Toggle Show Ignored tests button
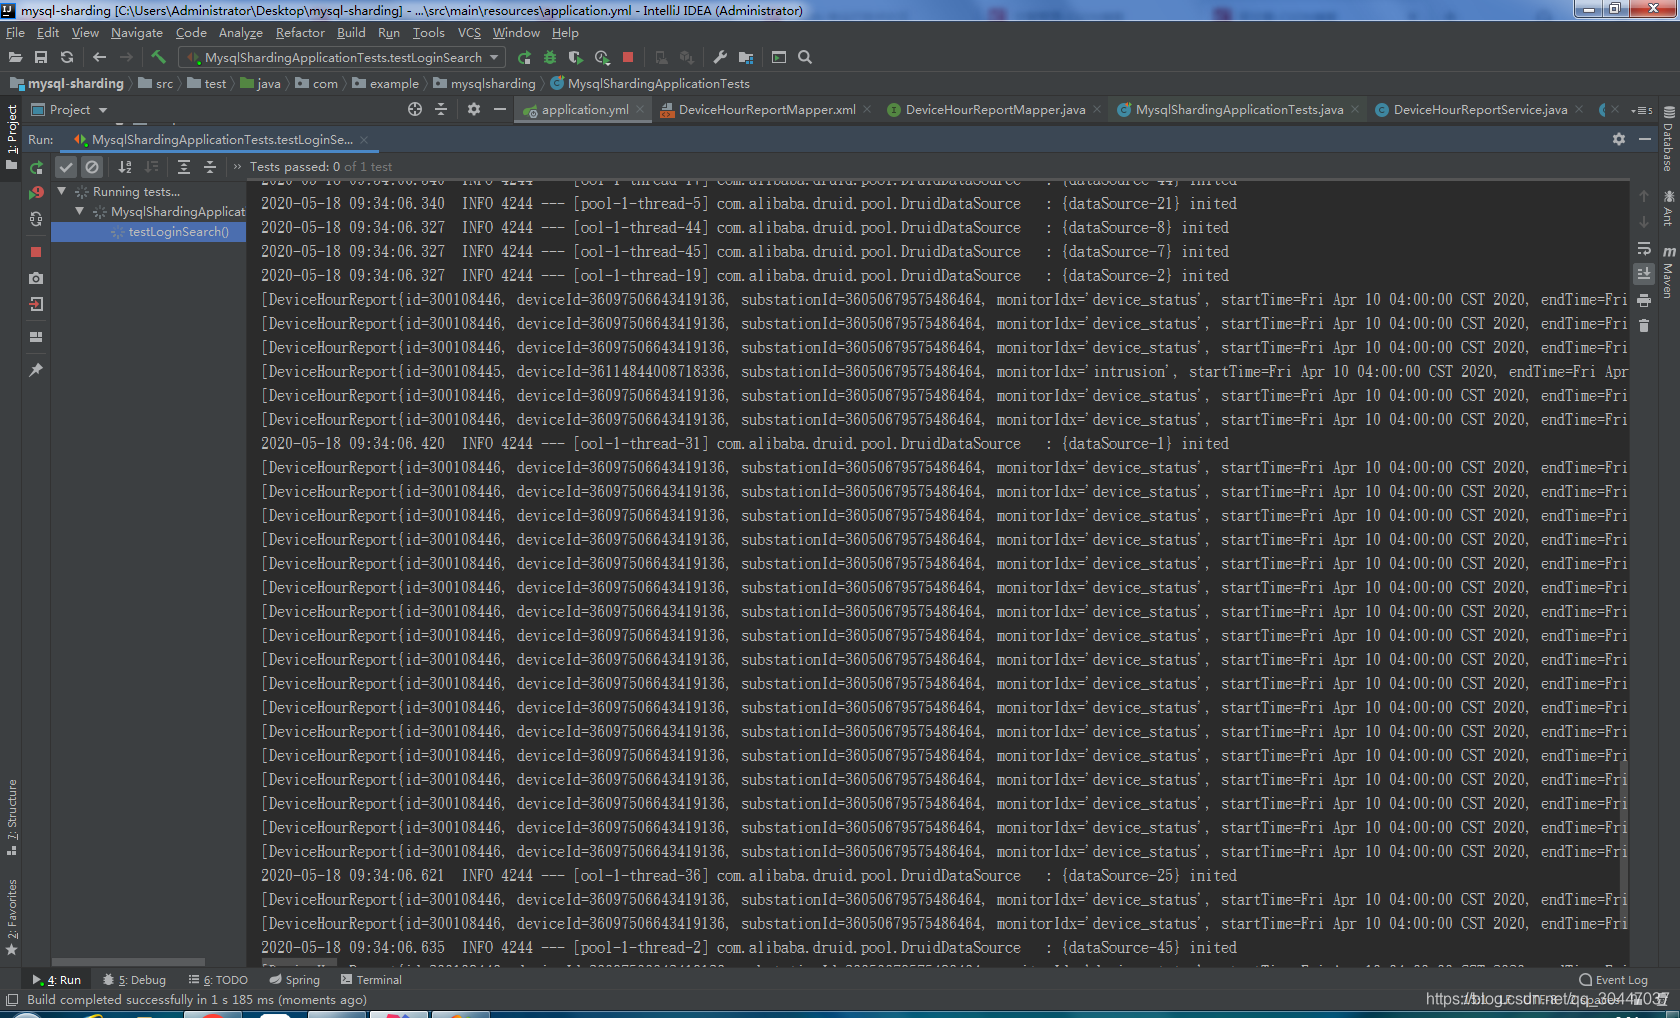This screenshot has width=1680, height=1018. (92, 167)
